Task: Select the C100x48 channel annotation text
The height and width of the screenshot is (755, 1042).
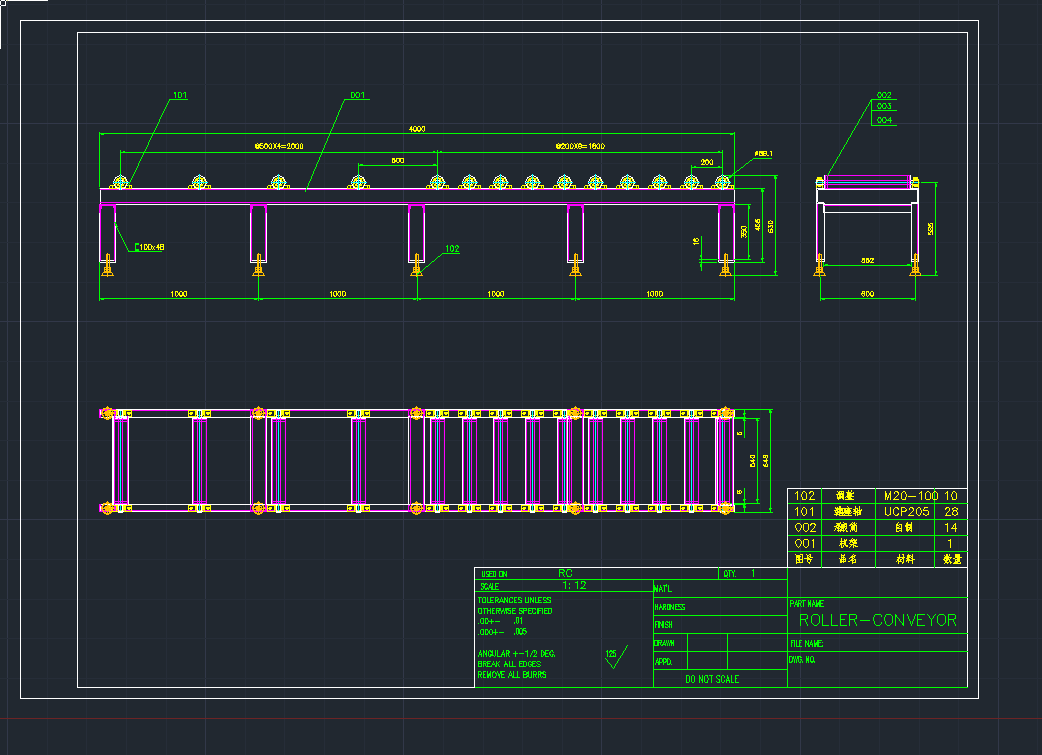Action: pyautogui.click(x=149, y=246)
